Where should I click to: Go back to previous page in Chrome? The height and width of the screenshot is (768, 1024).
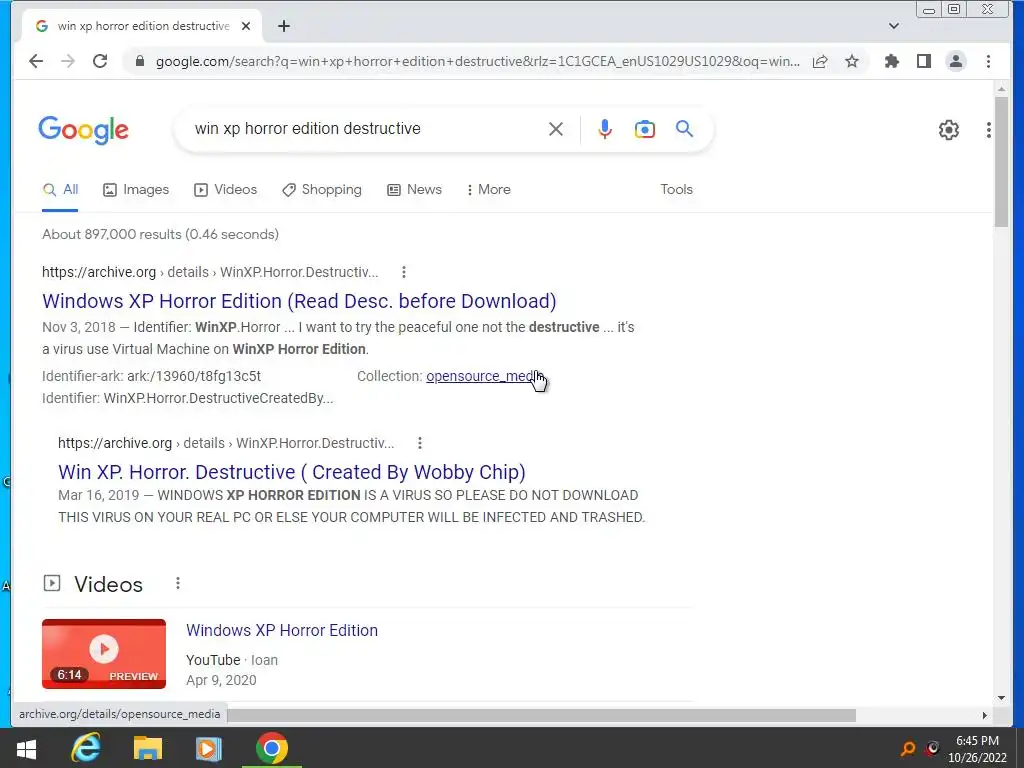coord(36,61)
